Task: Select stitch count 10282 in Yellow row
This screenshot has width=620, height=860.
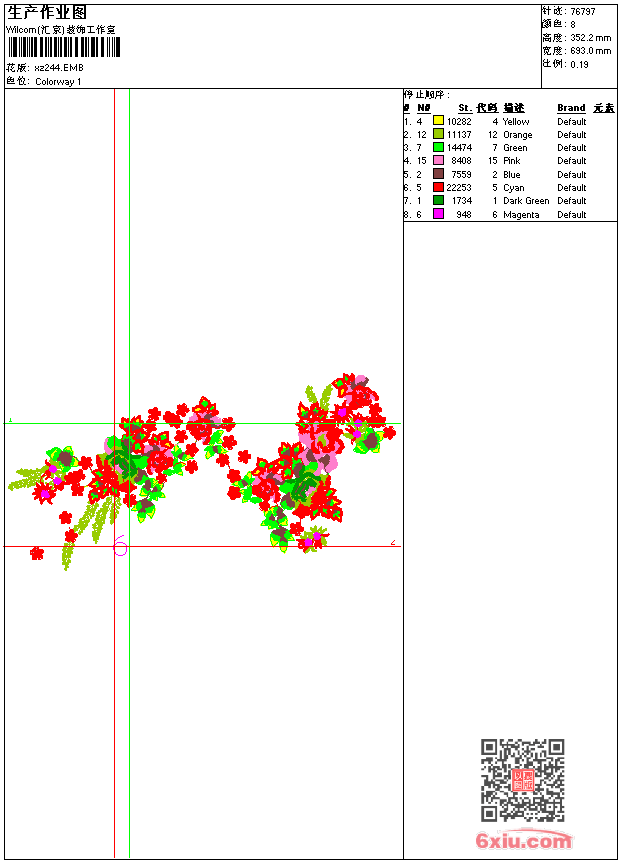Action: tap(459, 122)
